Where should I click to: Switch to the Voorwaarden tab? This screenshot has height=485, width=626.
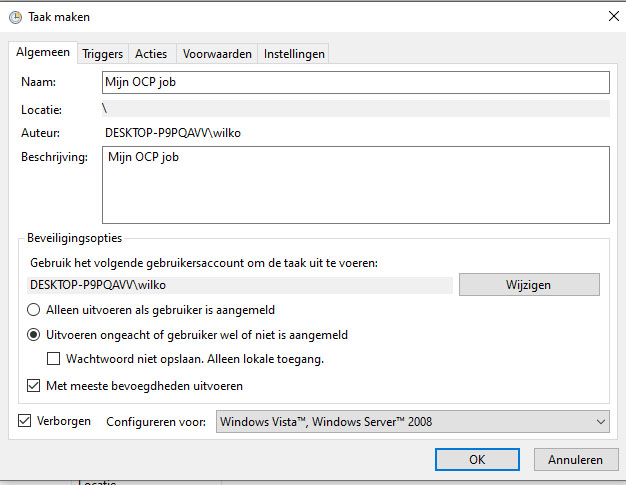[x=217, y=54]
